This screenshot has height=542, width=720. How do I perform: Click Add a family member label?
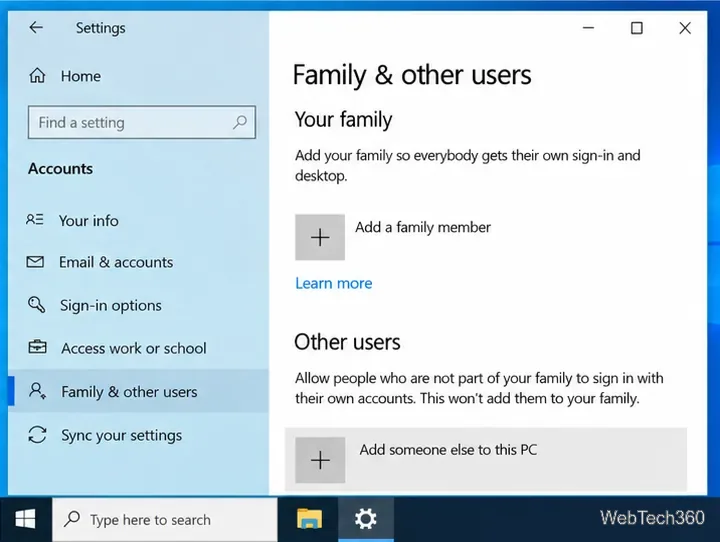click(x=423, y=227)
